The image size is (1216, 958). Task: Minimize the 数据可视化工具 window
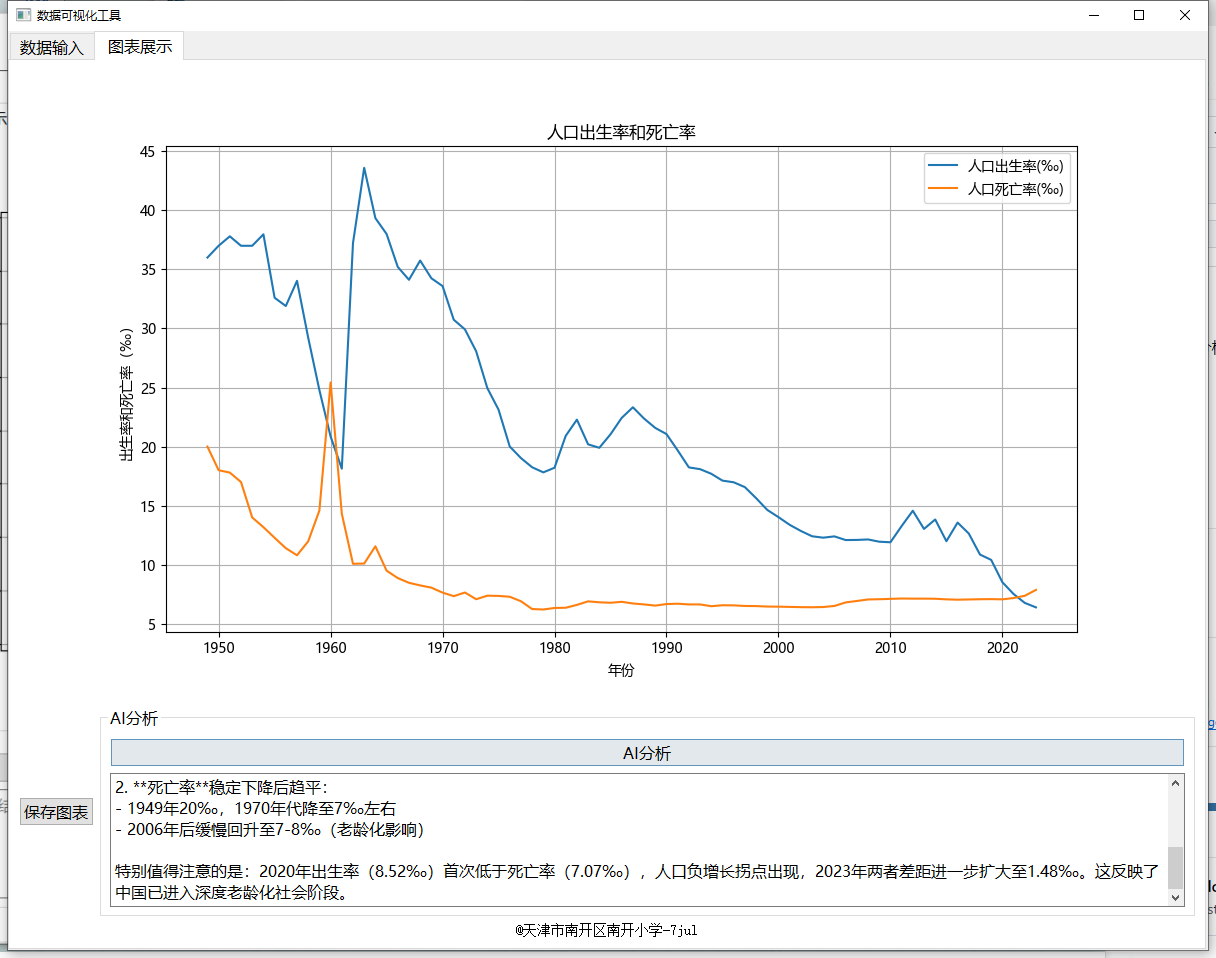click(1093, 15)
